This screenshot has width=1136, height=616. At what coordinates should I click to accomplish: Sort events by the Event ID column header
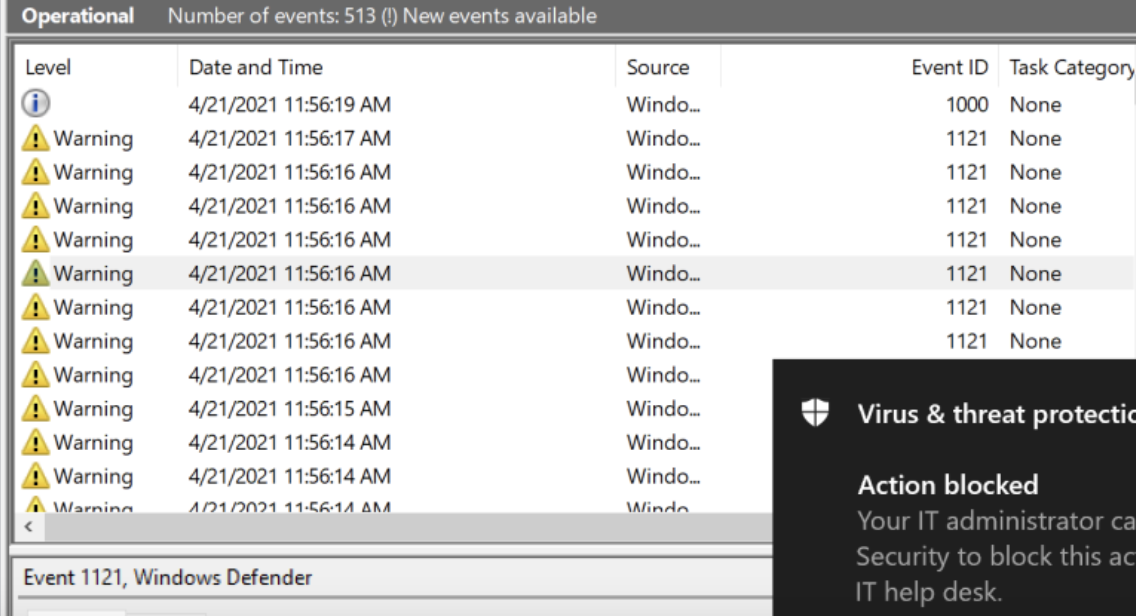(x=949, y=68)
